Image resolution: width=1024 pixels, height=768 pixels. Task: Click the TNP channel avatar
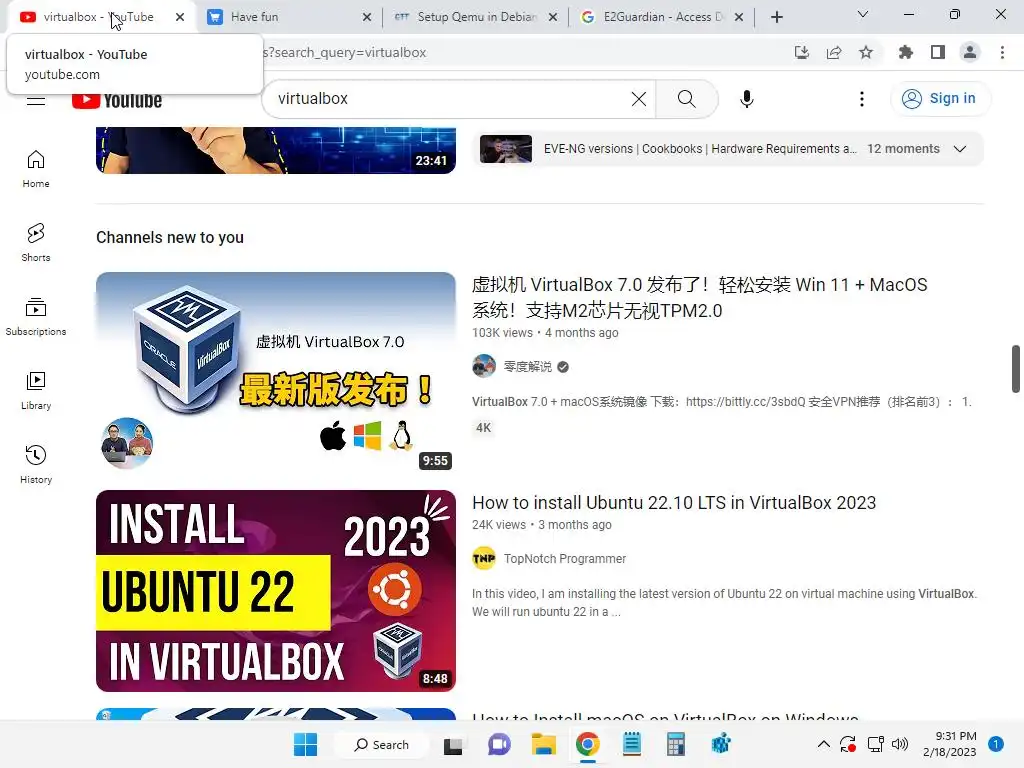point(484,558)
